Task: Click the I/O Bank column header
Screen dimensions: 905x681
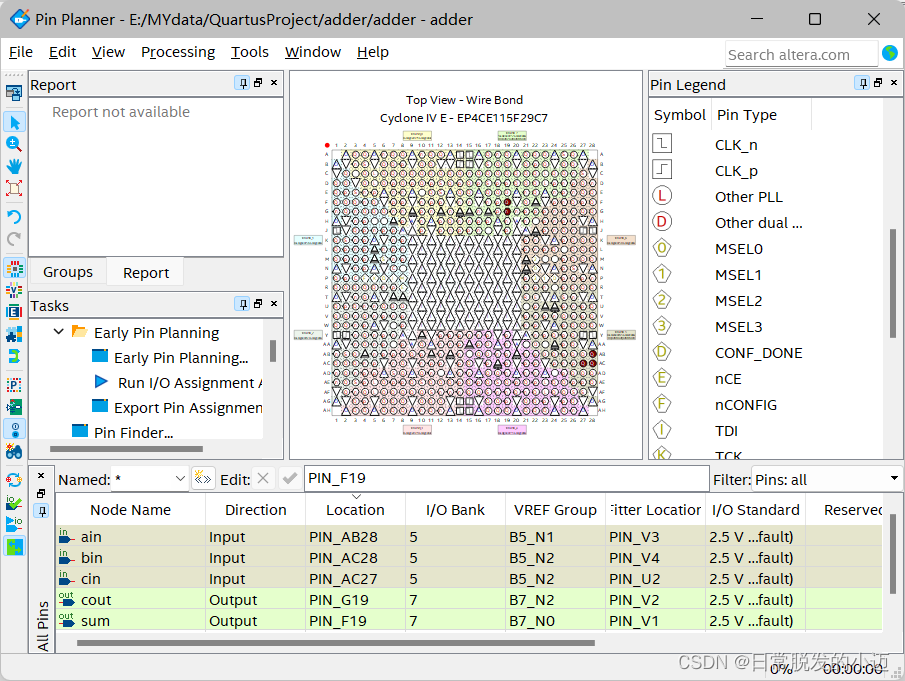Action: 455,510
